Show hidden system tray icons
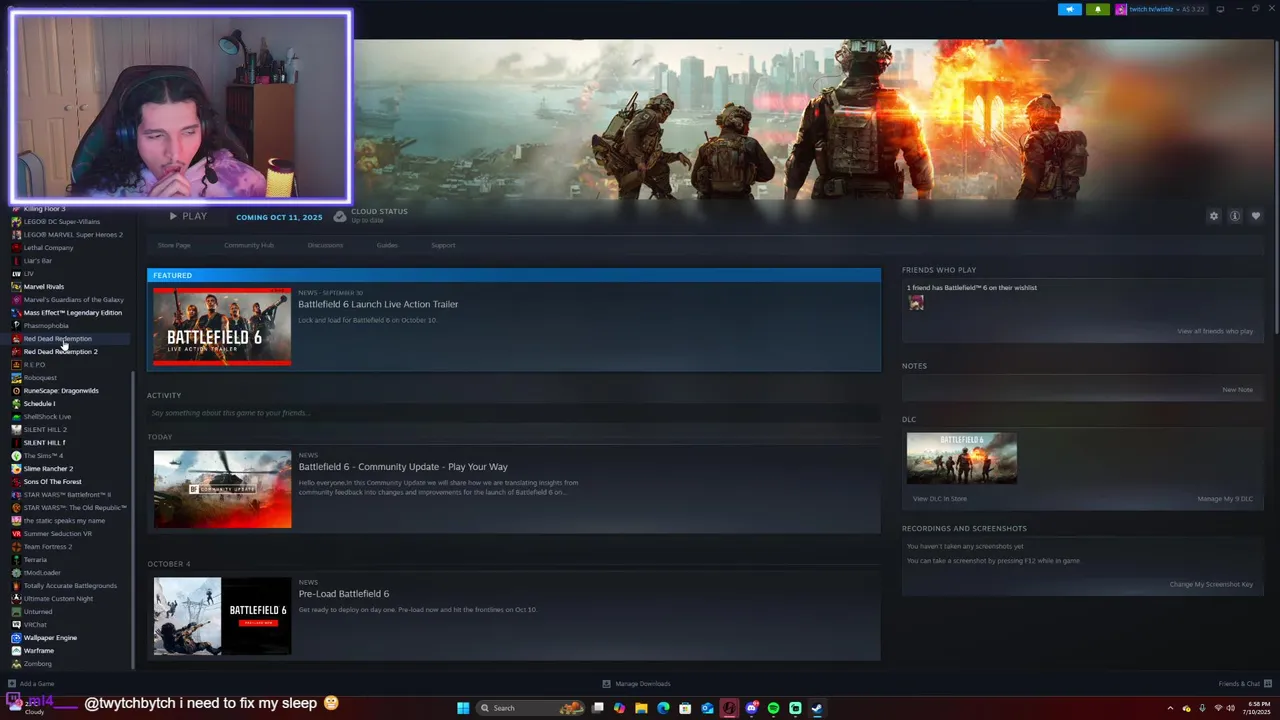The height and width of the screenshot is (720, 1280). tap(1170, 708)
